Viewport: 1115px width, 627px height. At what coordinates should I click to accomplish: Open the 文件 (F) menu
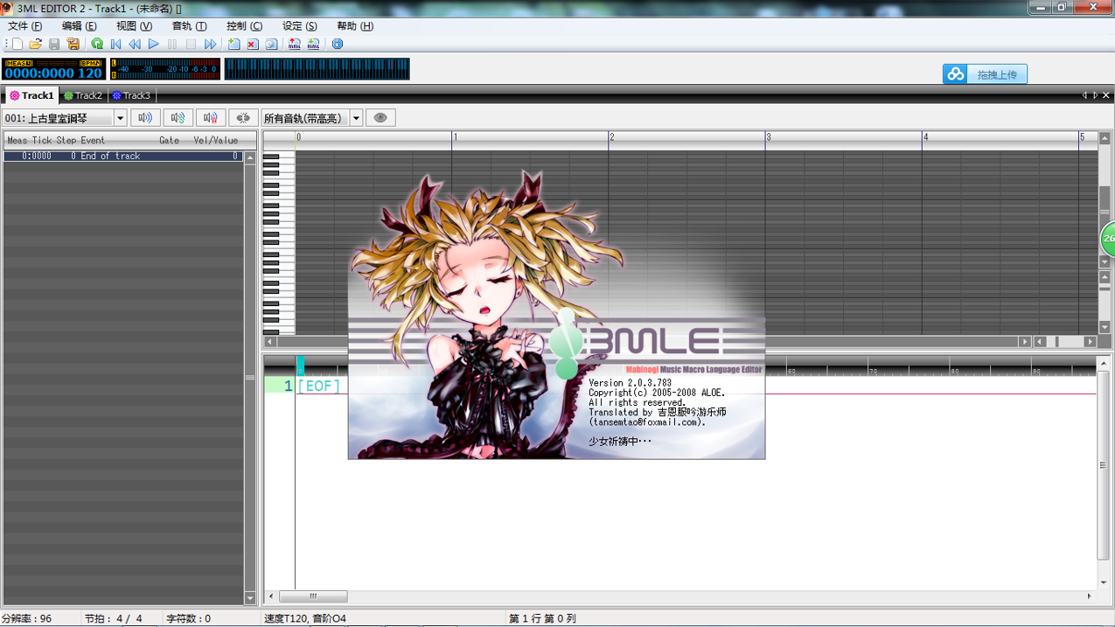tap(25, 26)
